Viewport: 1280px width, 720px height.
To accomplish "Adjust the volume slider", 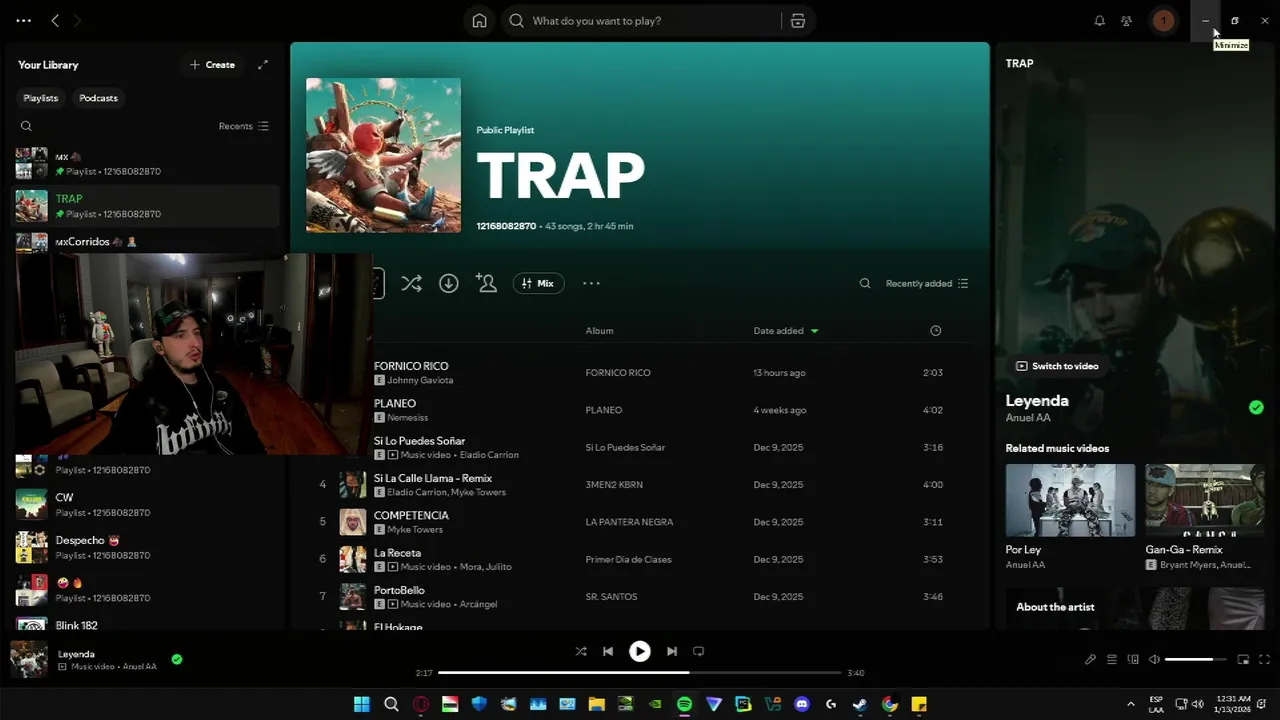I will click(x=1195, y=660).
